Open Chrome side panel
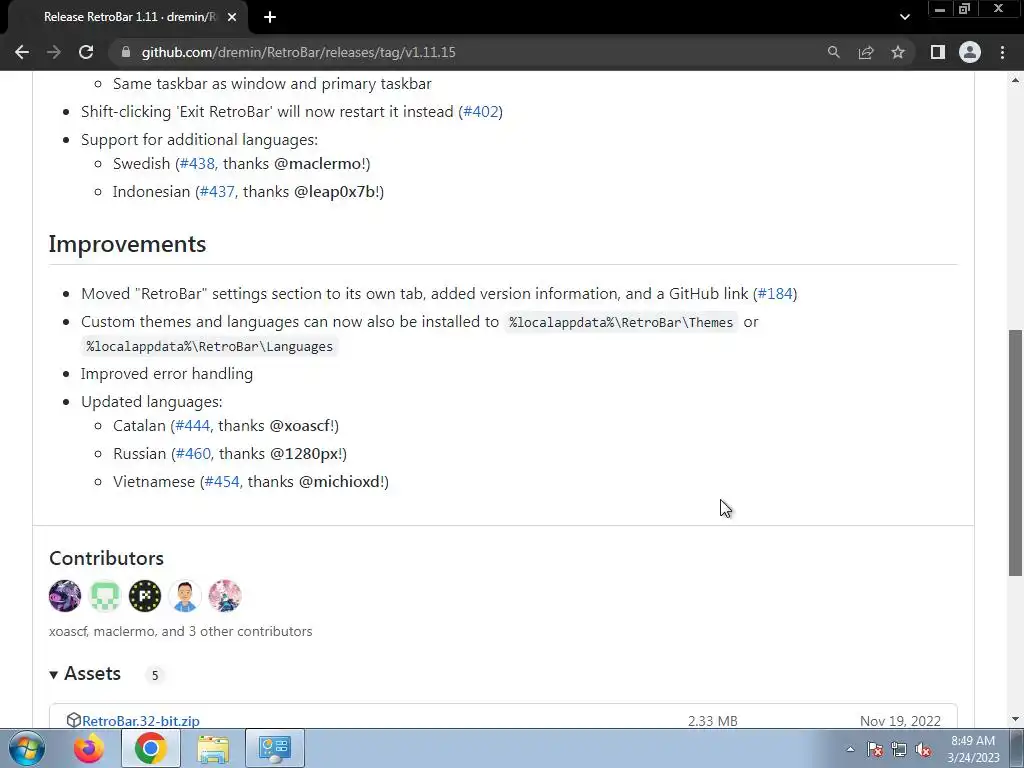This screenshot has width=1024, height=768. (x=938, y=52)
